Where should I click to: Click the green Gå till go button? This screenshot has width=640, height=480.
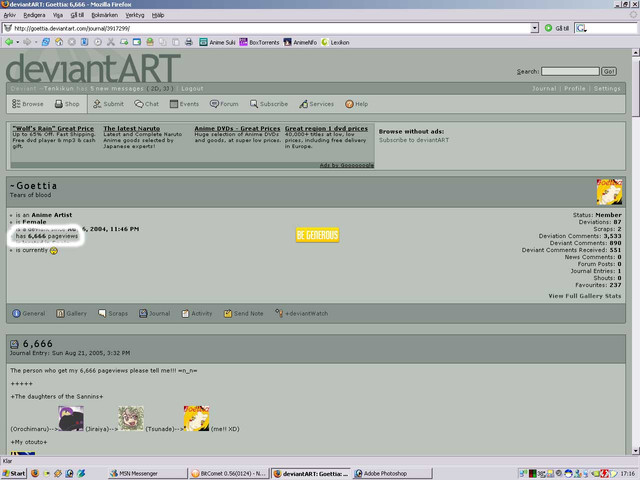click(557, 28)
